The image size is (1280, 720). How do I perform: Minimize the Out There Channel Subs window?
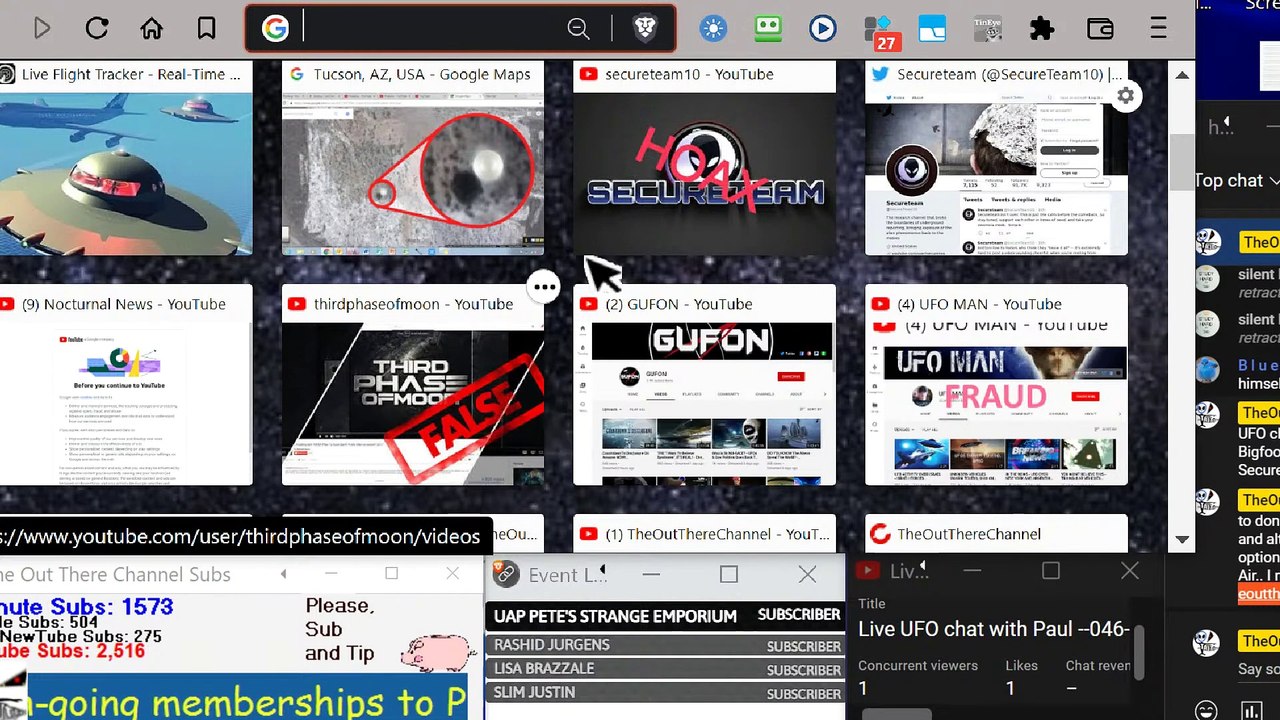click(331, 574)
